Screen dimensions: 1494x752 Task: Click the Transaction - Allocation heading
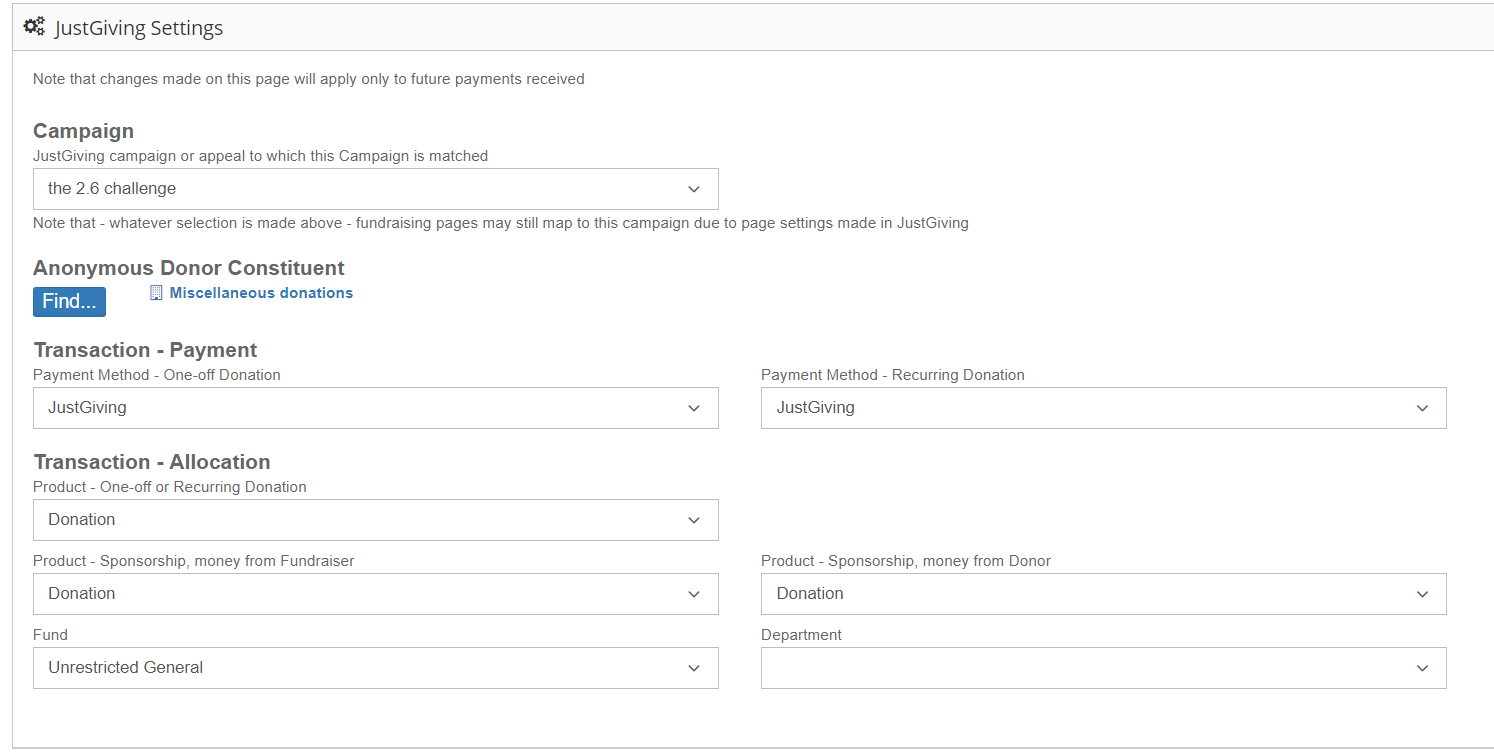pyautogui.click(x=152, y=462)
